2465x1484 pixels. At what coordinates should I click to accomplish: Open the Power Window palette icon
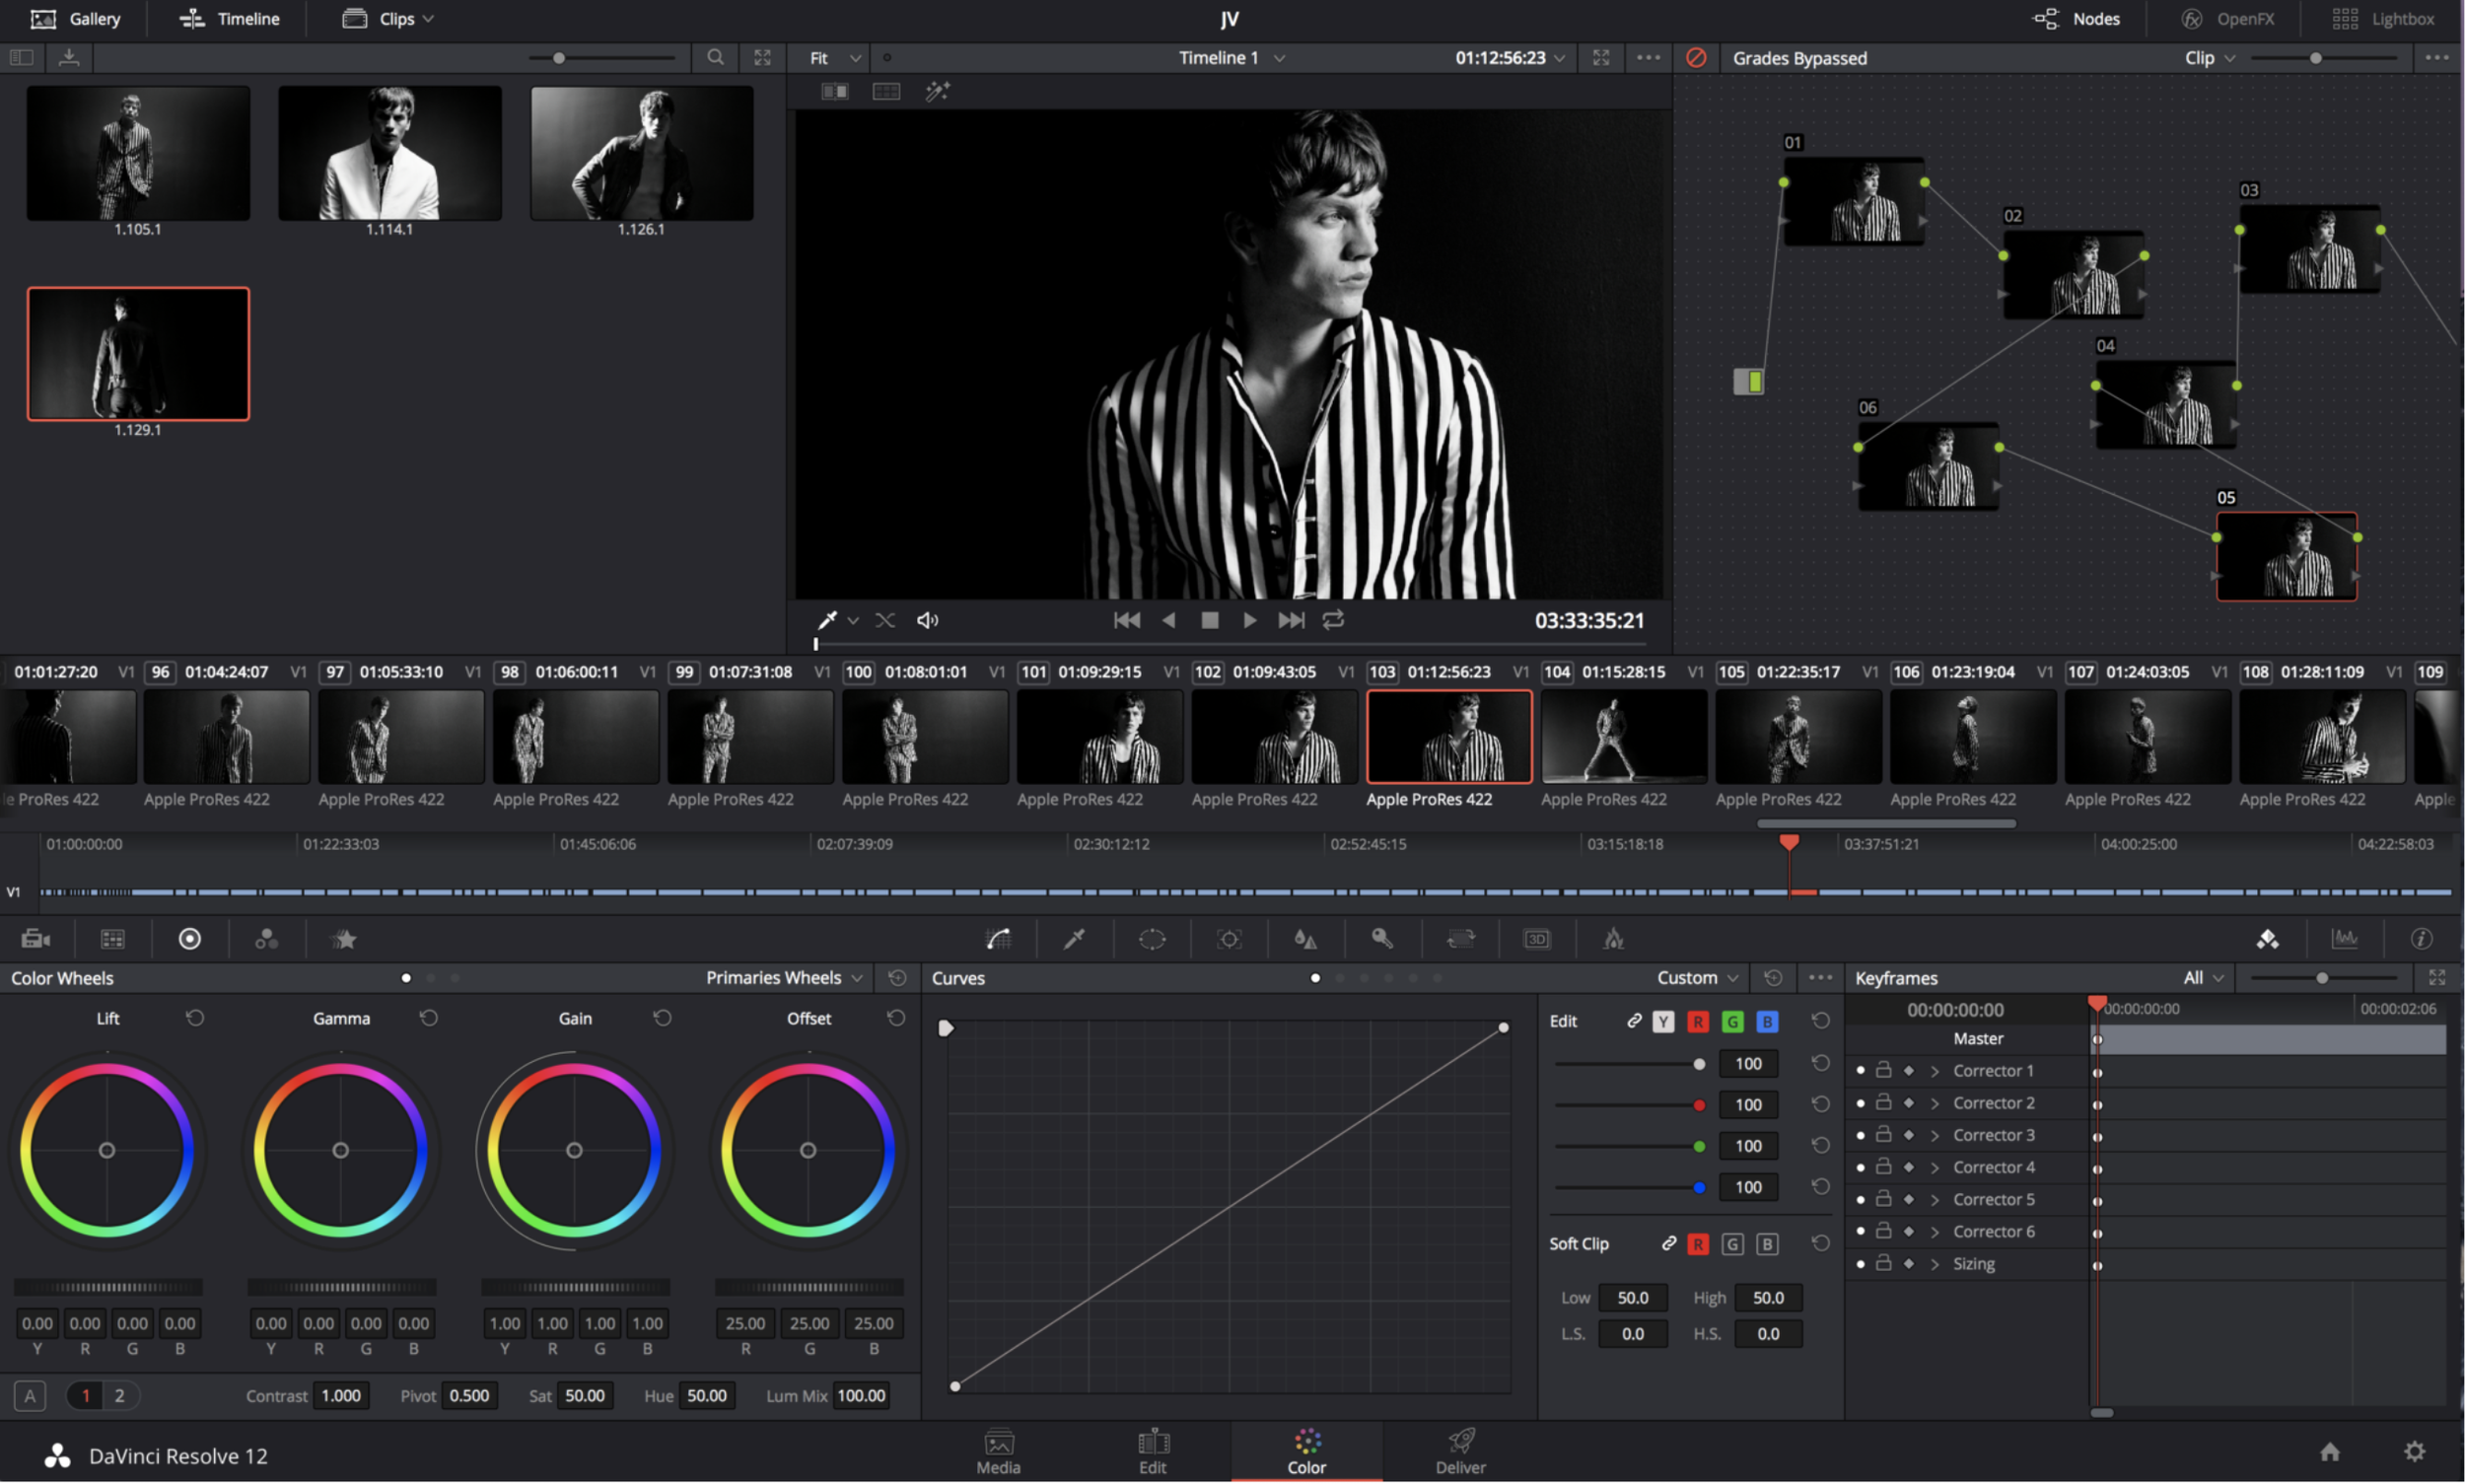pos(1152,938)
